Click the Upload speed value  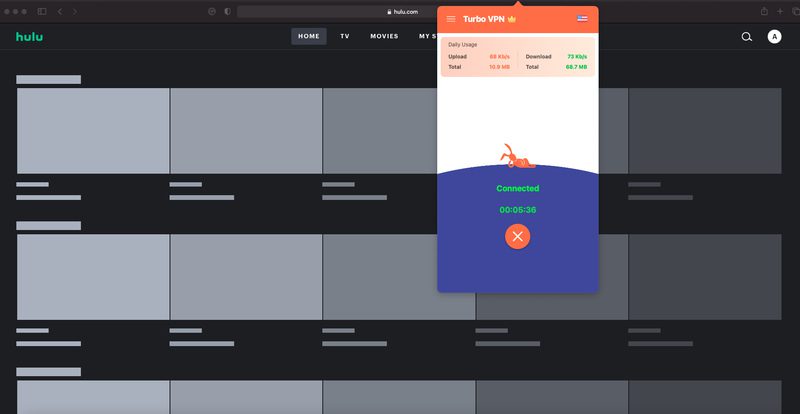point(499,57)
